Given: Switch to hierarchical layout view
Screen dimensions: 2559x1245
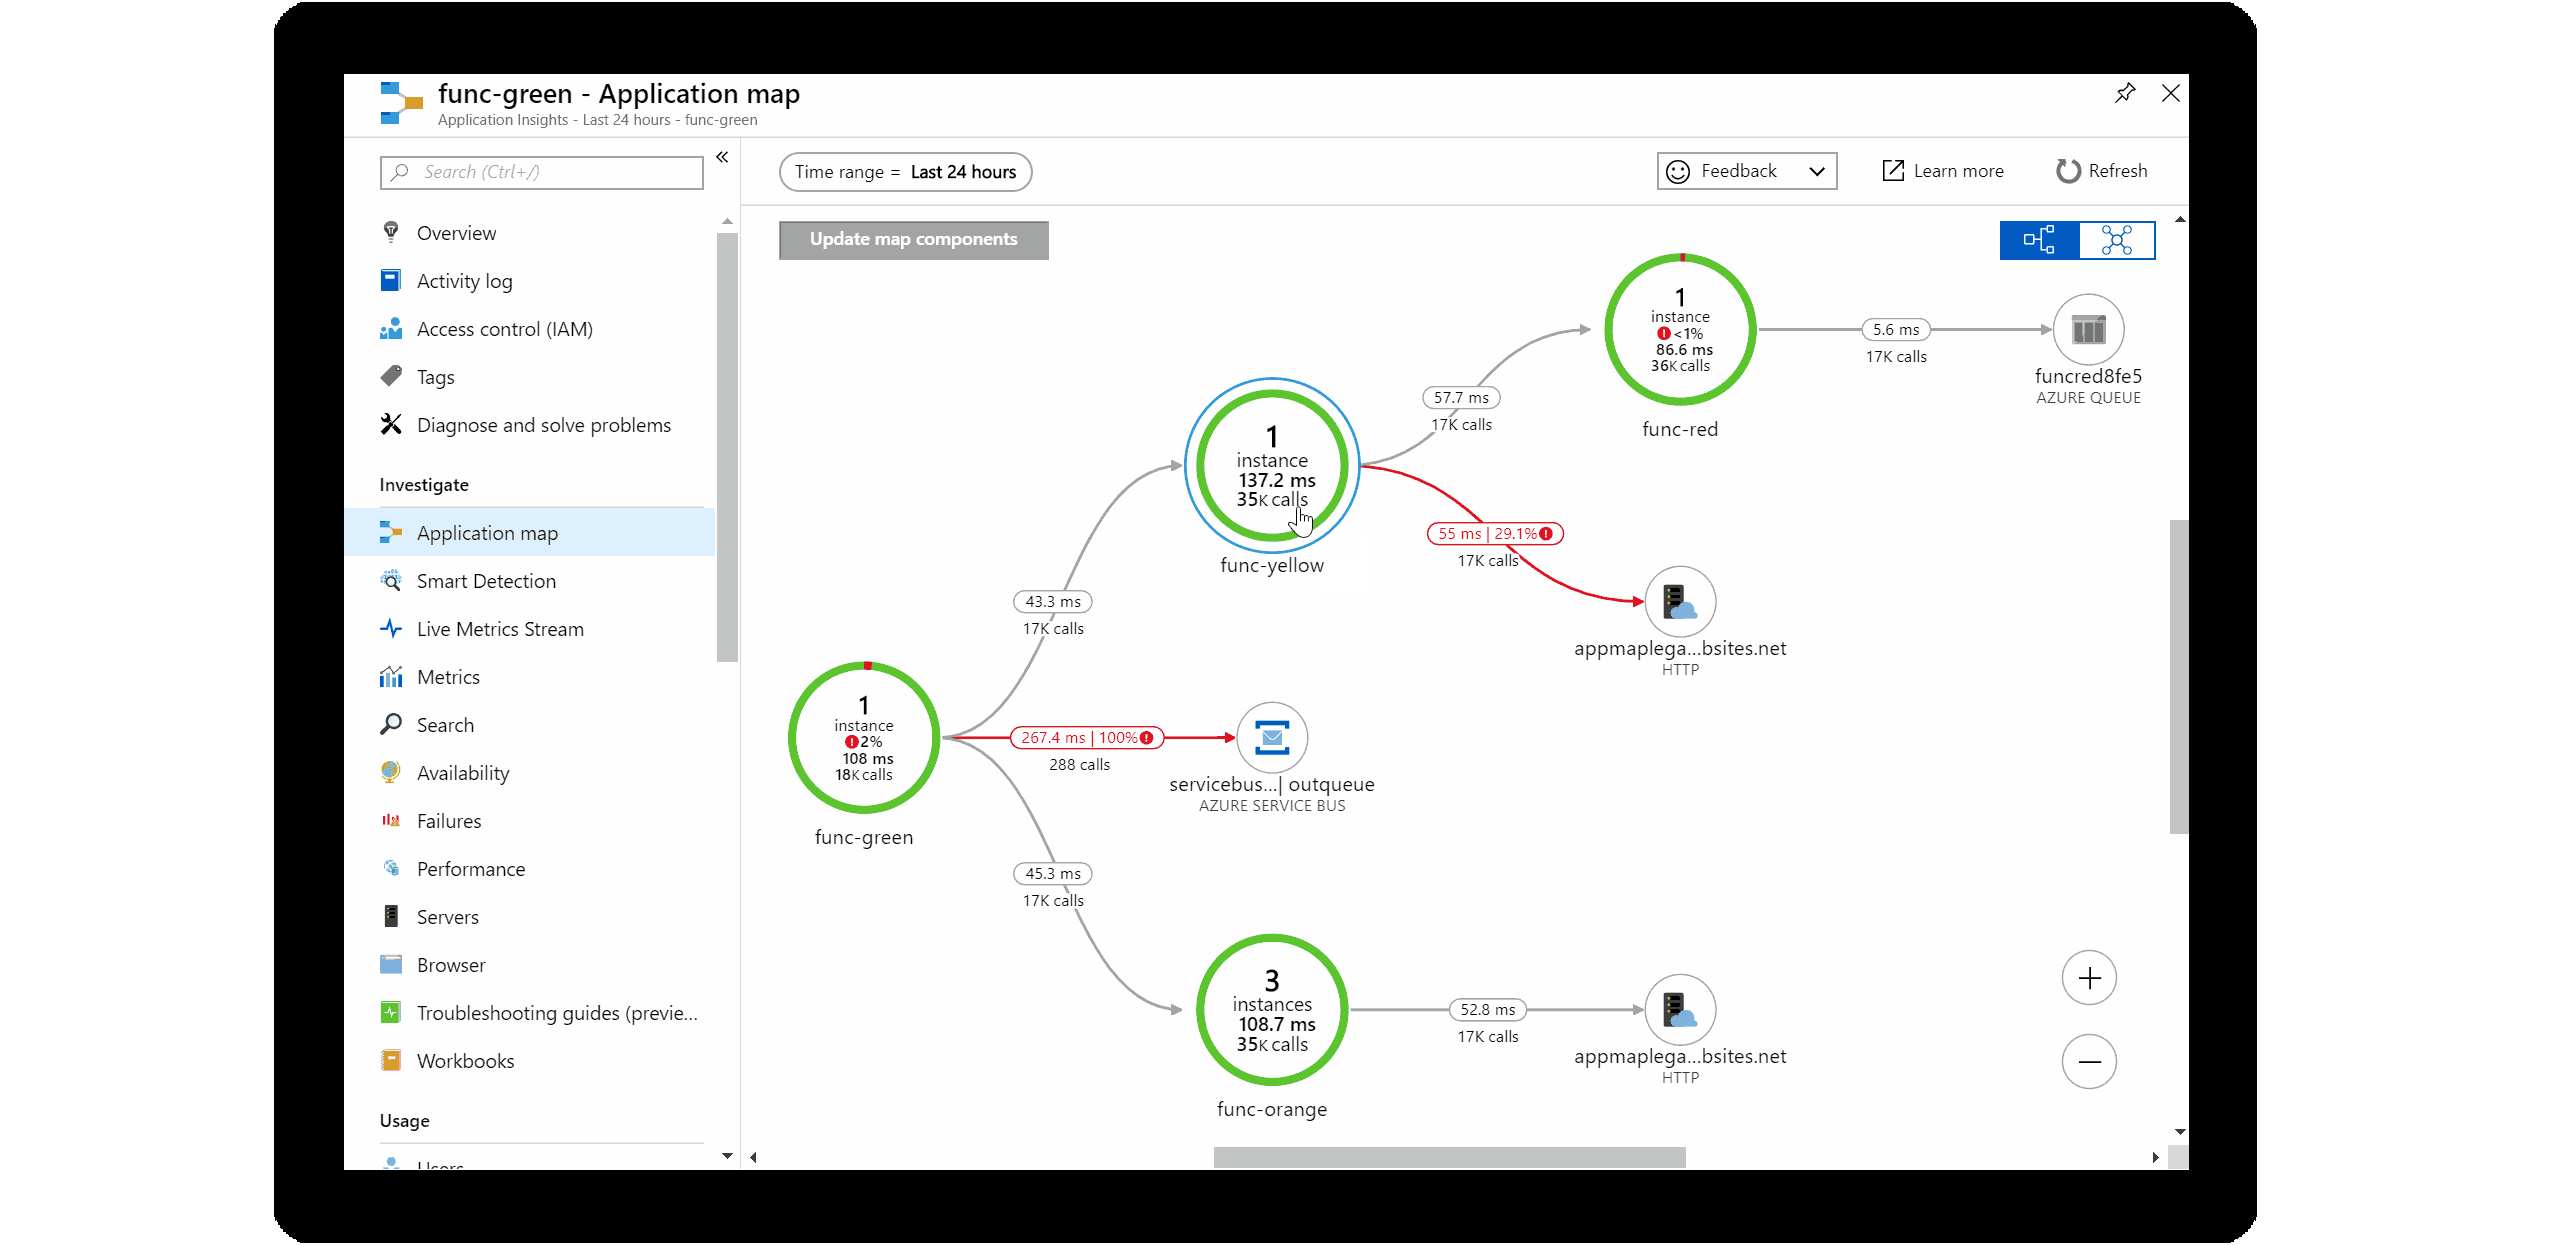Looking at the screenshot, I should (x=2038, y=240).
